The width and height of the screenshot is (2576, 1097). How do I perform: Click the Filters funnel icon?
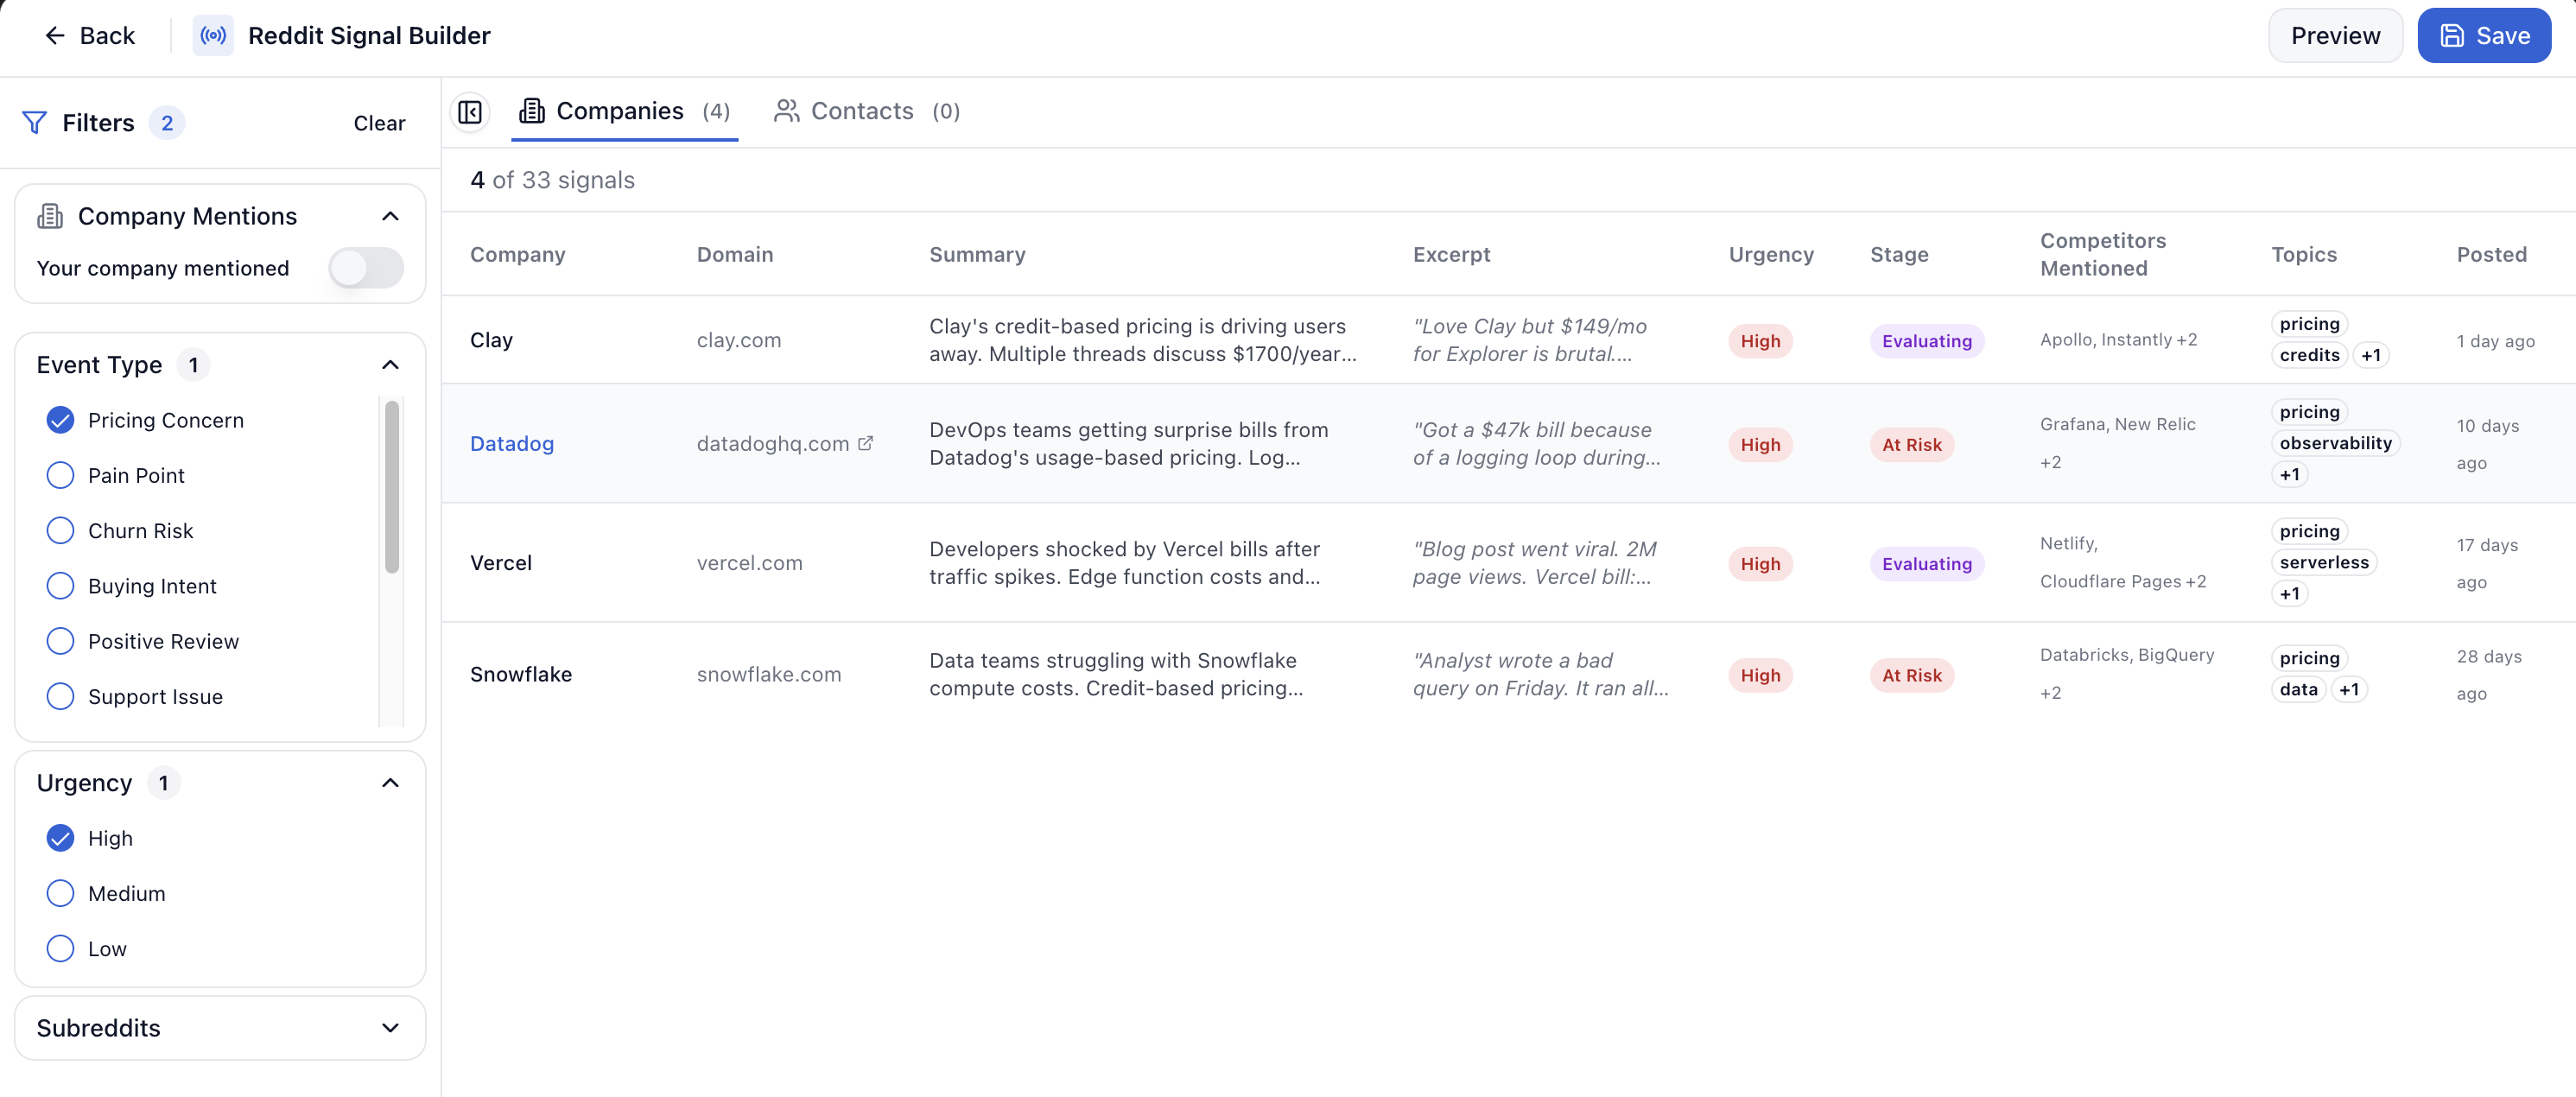click(x=34, y=123)
